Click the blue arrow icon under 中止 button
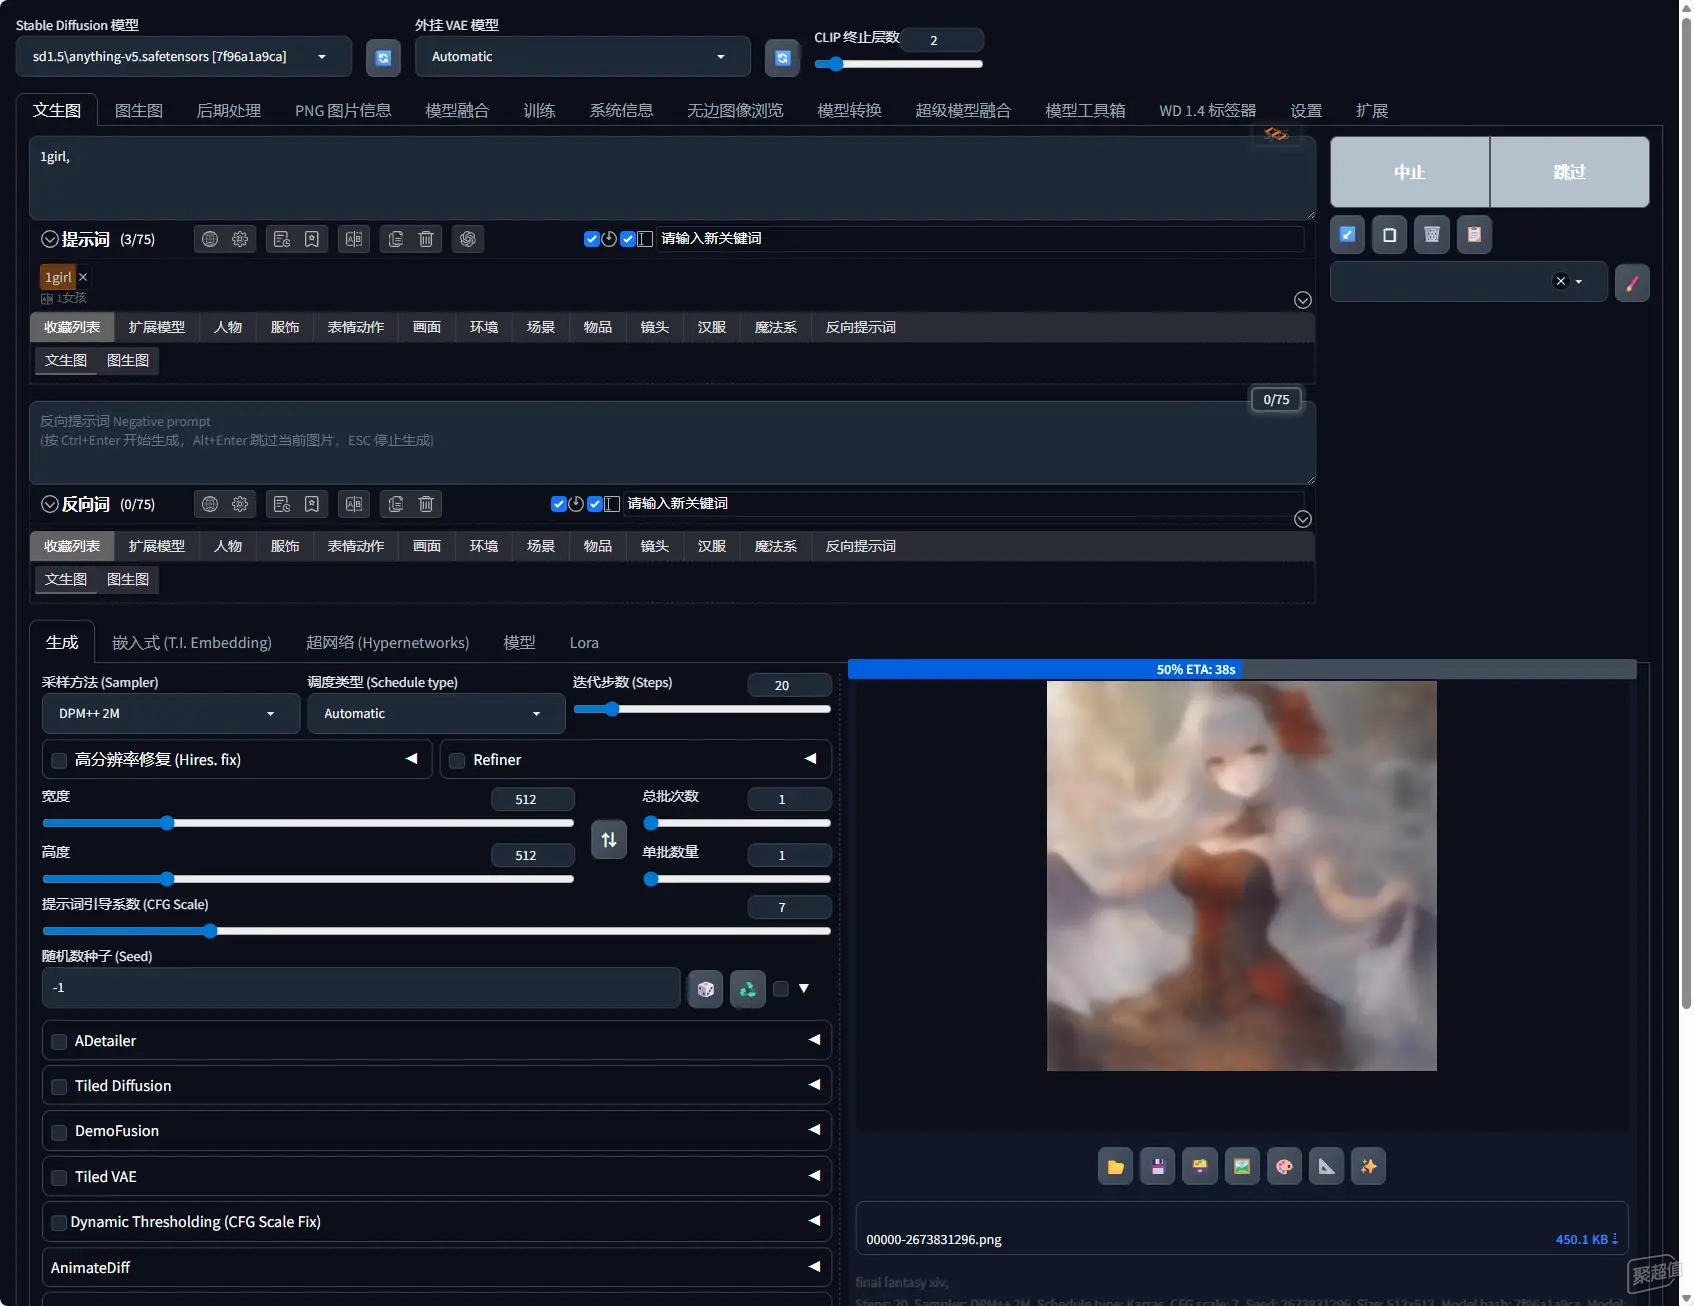 pos(1347,235)
